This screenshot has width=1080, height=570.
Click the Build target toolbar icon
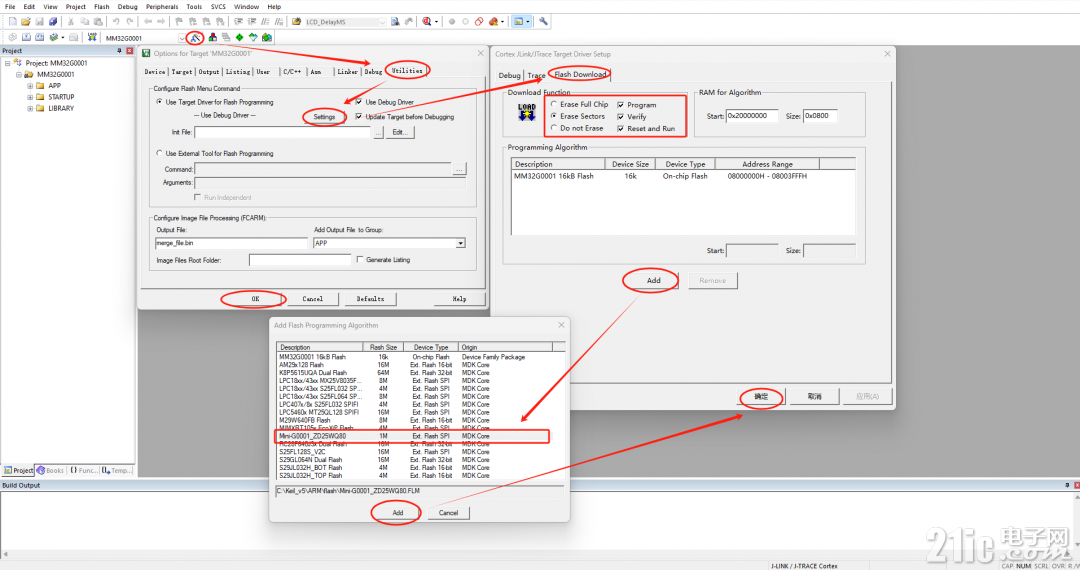[26, 37]
